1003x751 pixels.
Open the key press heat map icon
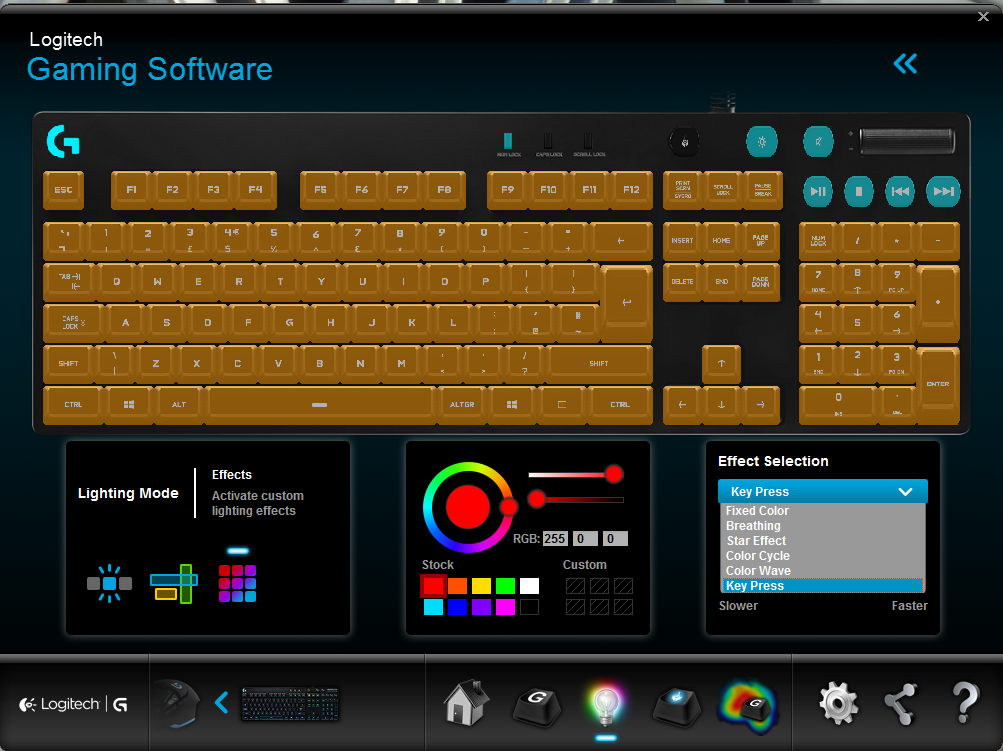coord(748,705)
